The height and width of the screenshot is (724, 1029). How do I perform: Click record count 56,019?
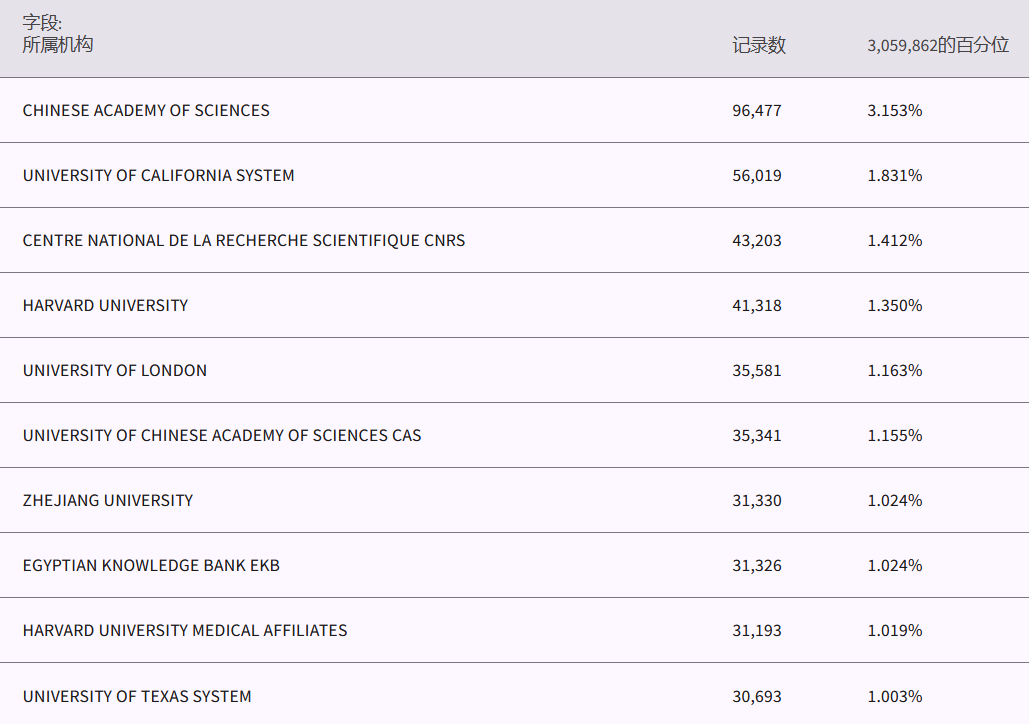tap(756, 176)
